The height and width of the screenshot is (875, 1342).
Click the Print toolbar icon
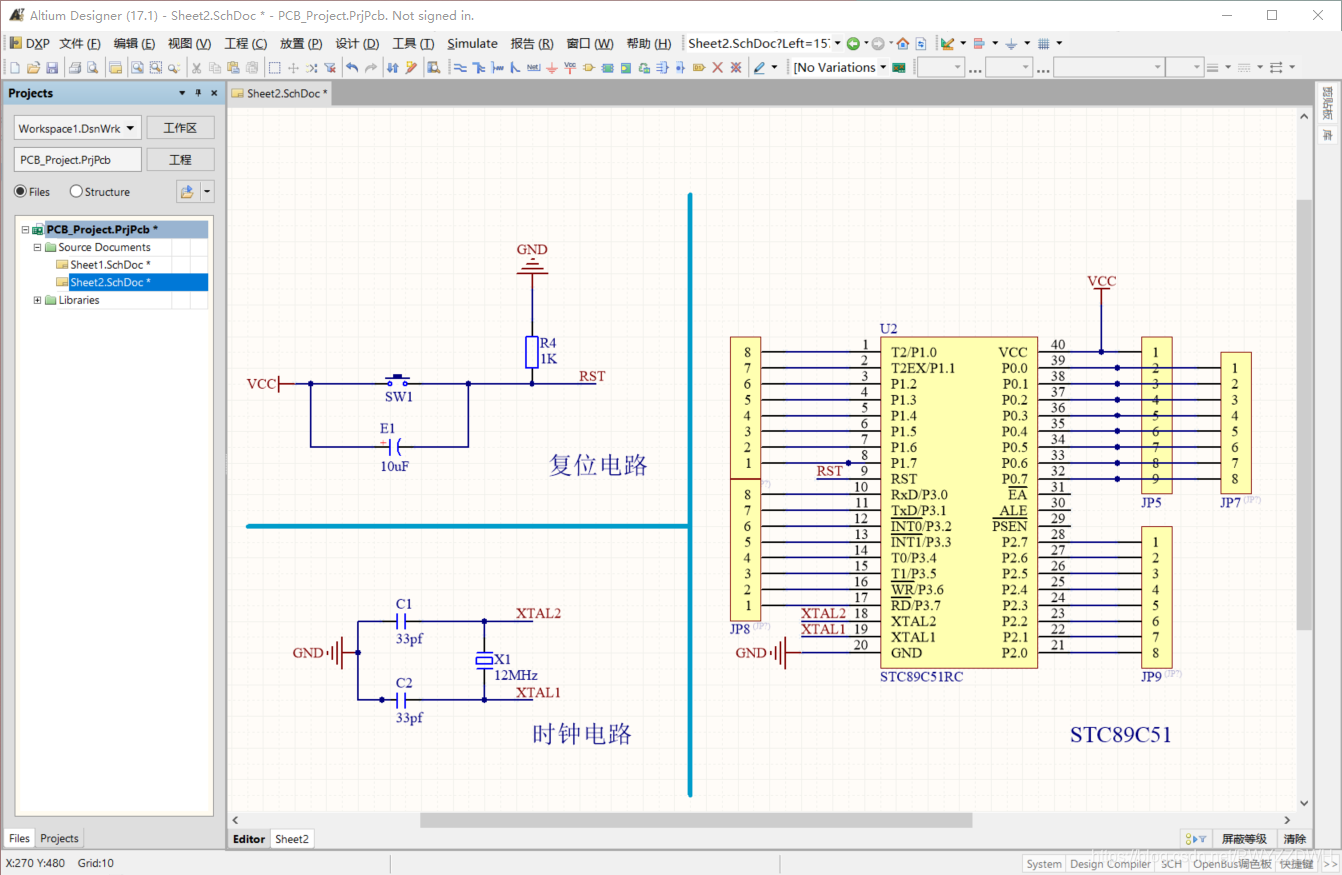tap(75, 68)
